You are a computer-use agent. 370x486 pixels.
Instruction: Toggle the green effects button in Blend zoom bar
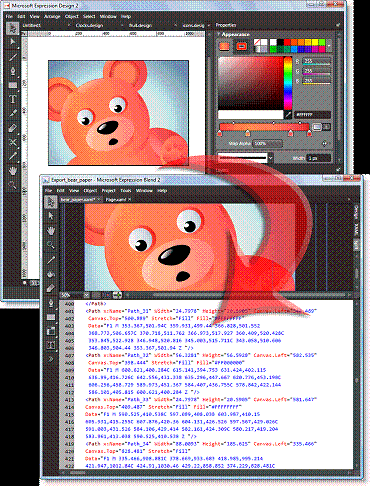click(x=117, y=295)
